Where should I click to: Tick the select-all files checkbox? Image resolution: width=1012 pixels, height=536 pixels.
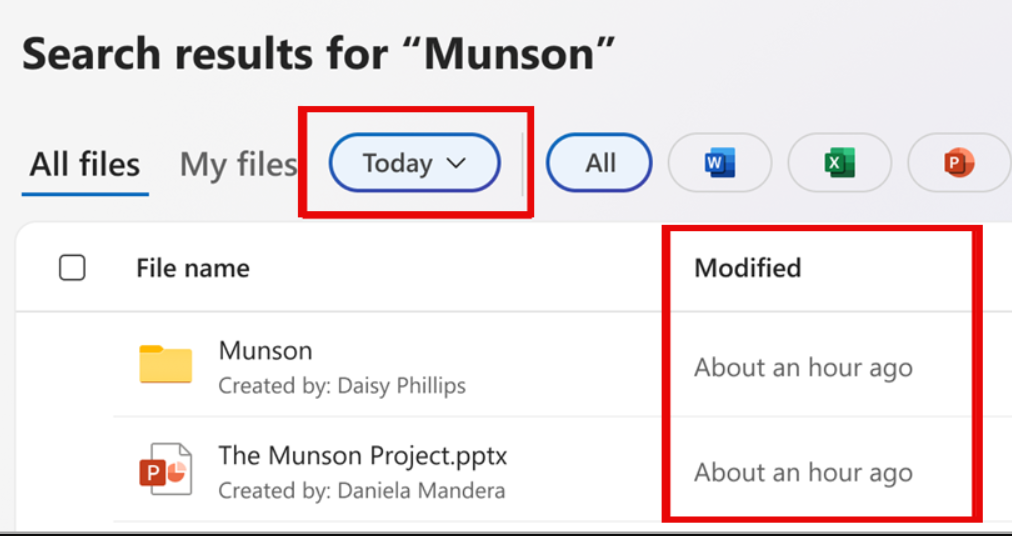coord(72,267)
